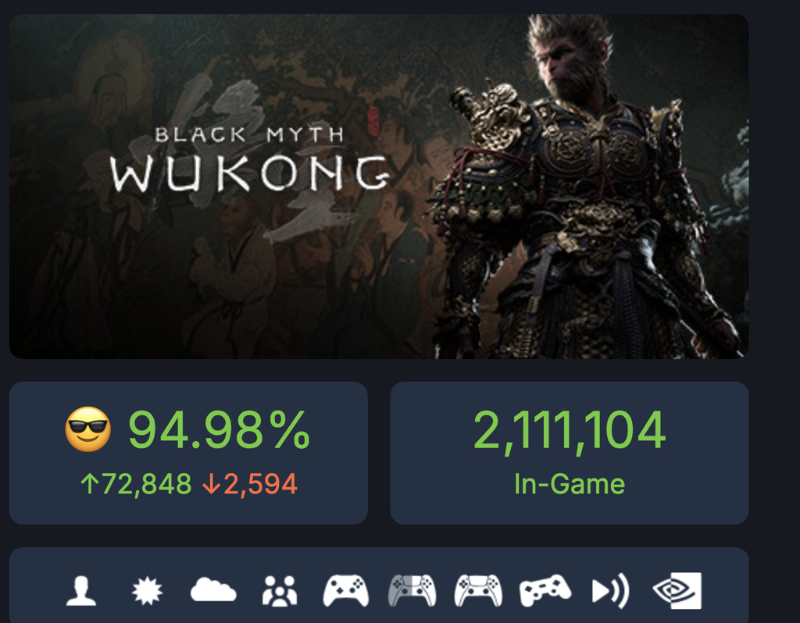Click the sunglasses emoji beside the rating
800x623 pixels.
tap(88, 429)
